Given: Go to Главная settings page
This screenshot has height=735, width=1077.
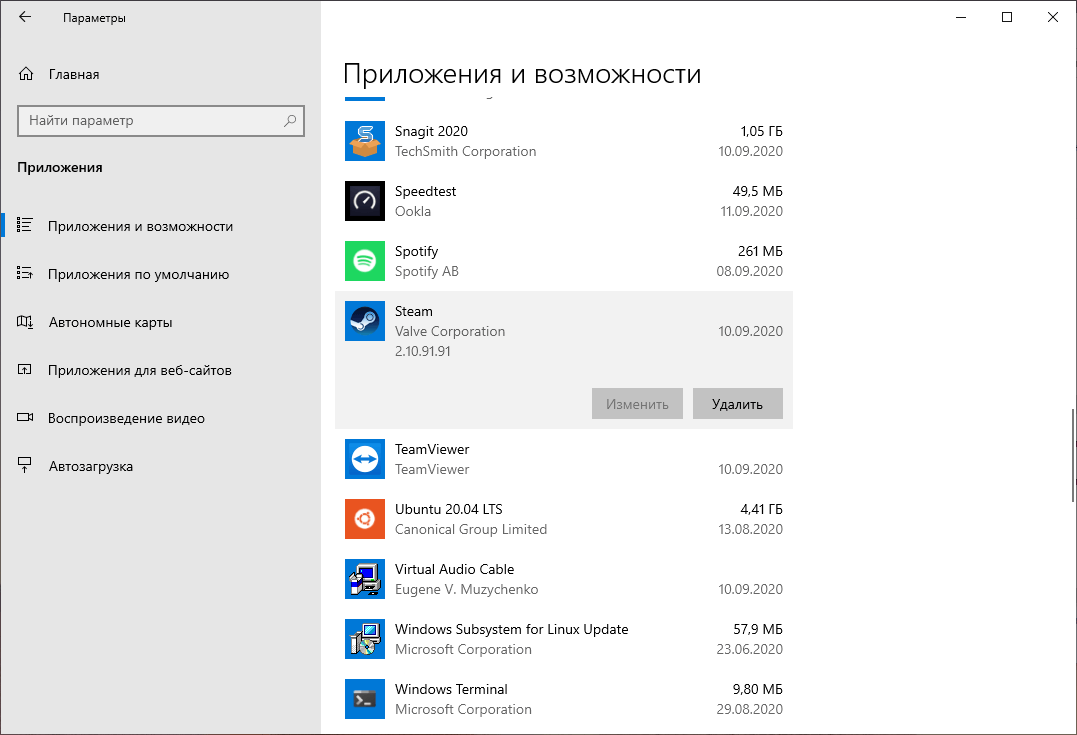Looking at the screenshot, I should (x=161, y=74).
